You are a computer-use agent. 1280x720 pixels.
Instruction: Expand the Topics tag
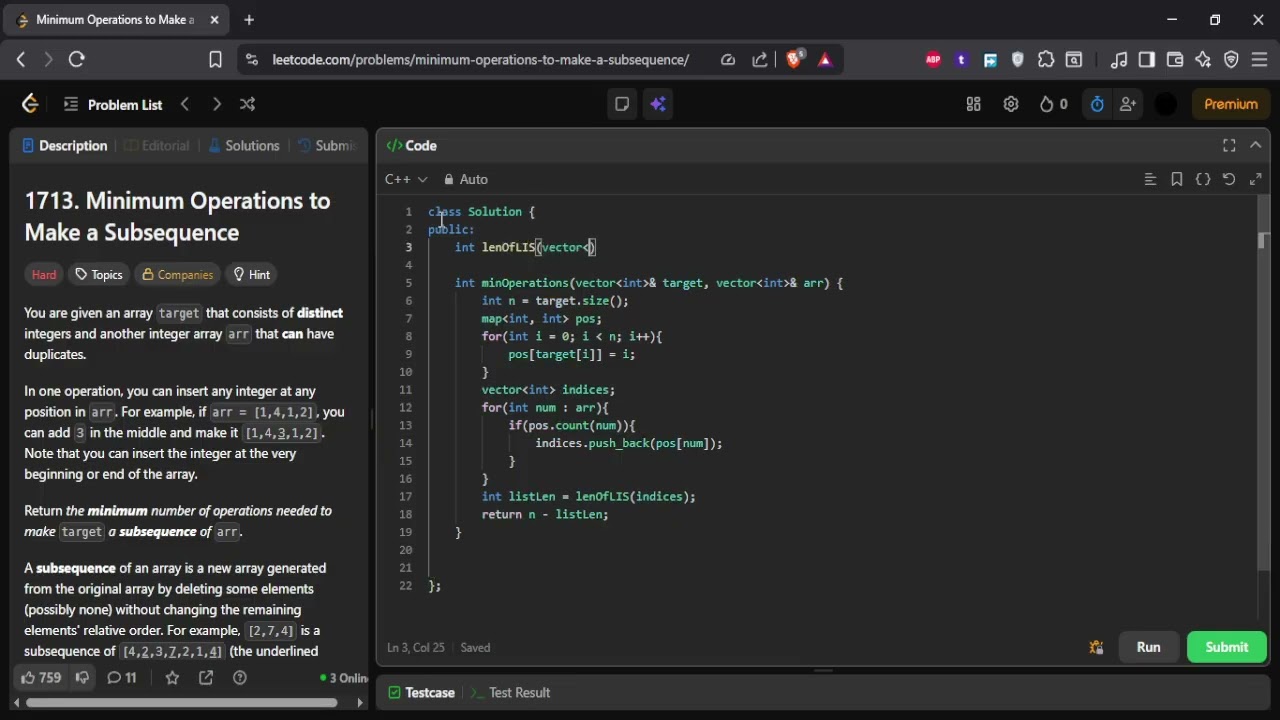click(99, 274)
